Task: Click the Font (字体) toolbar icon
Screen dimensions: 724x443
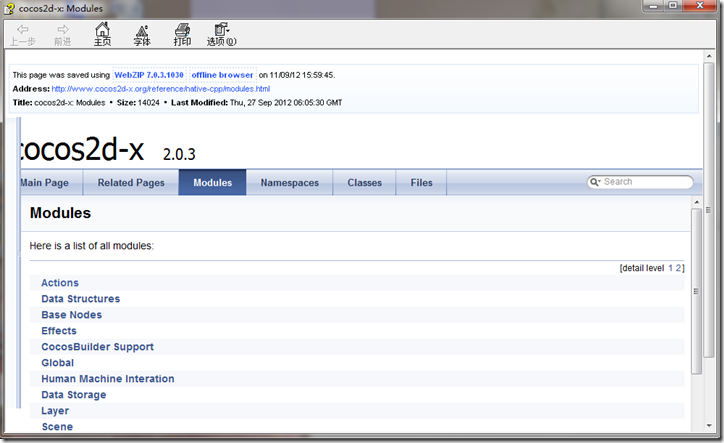Action: click(142, 34)
